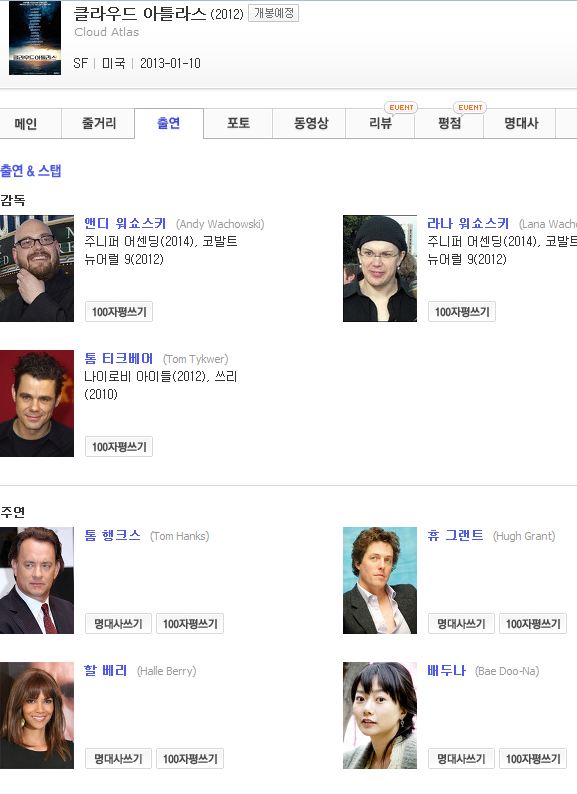The image size is (577, 794).
Task: Switch to the 줄거리 tab
Action: tap(98, 123)
